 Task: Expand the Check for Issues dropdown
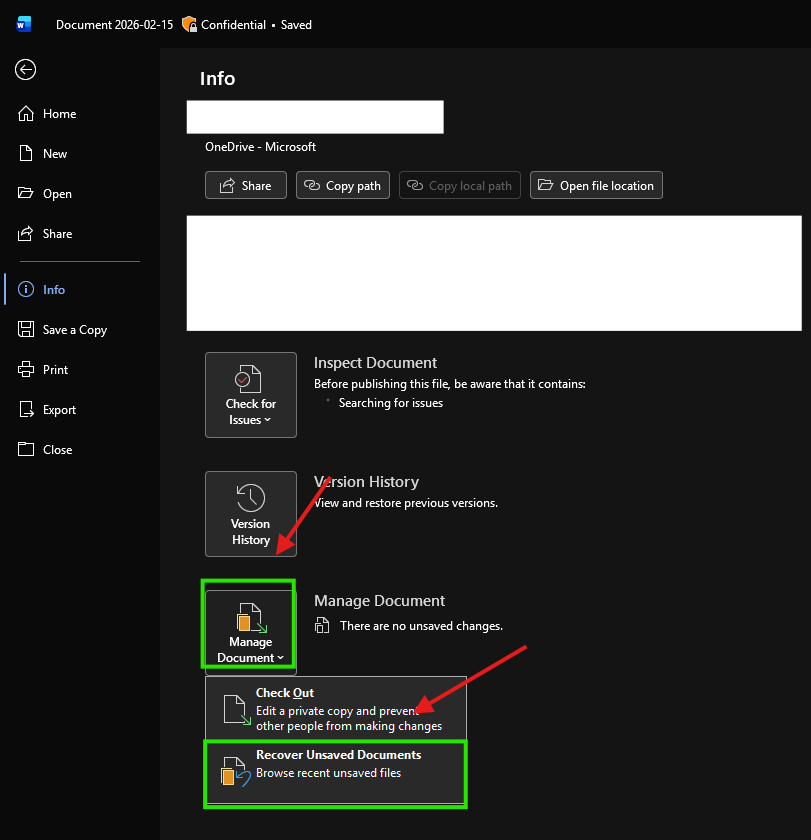(x=251, y=395)
